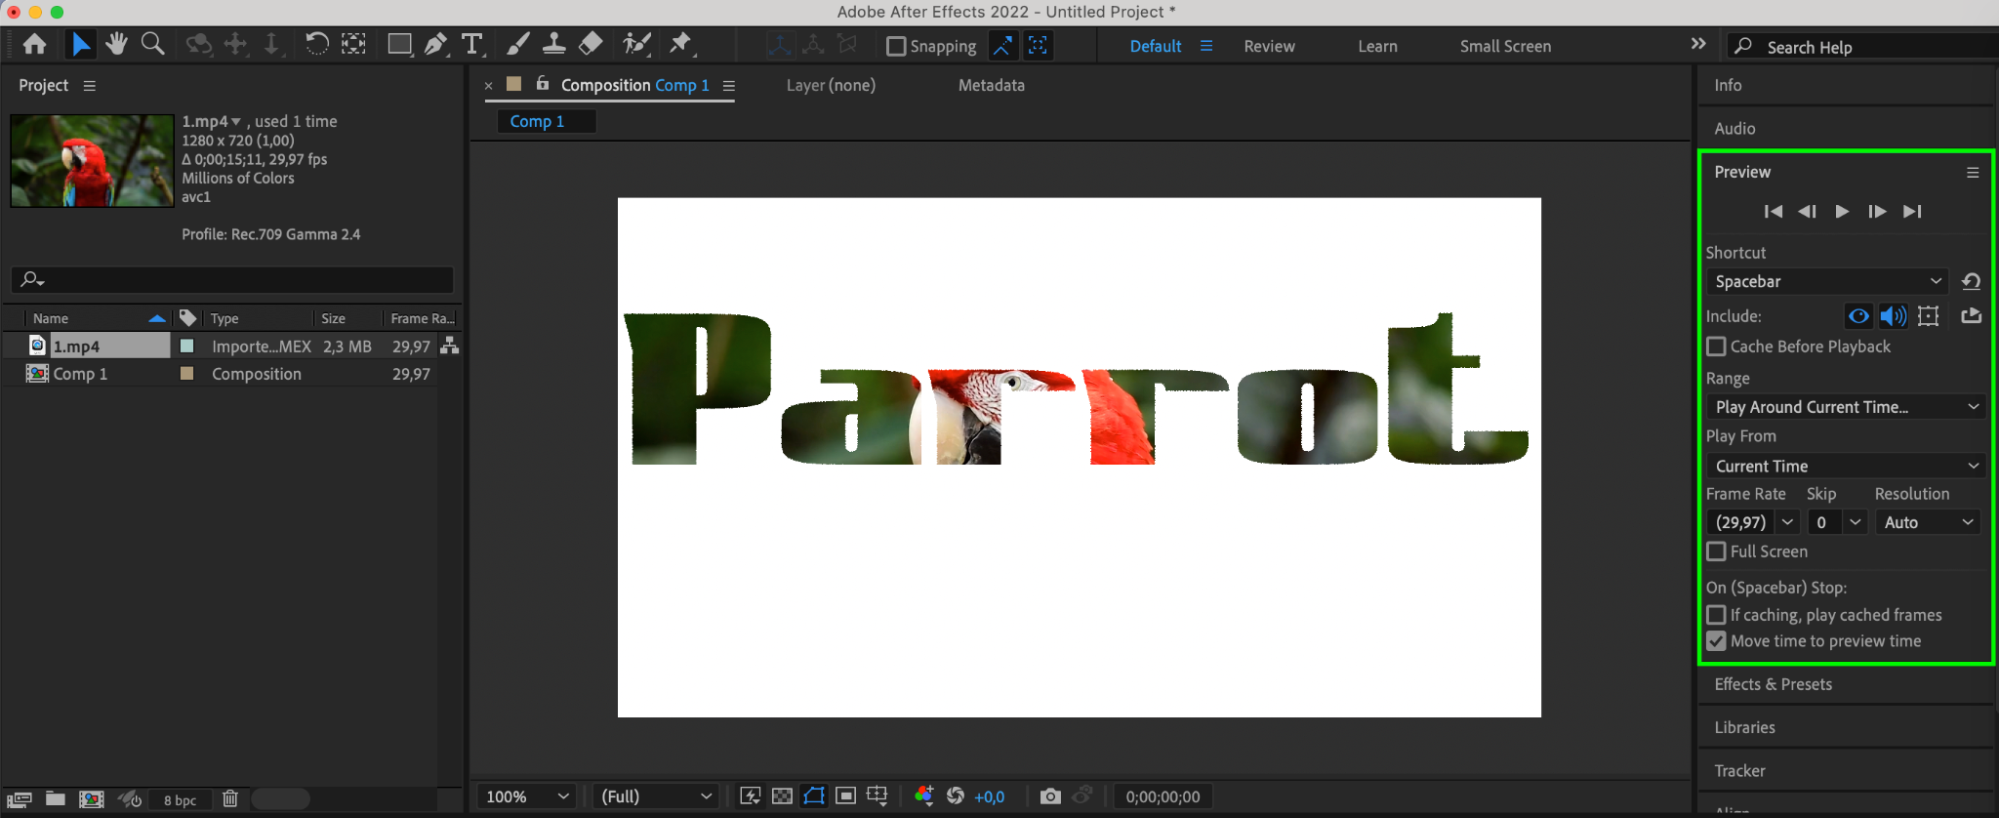The height and width of the screenshot is (818, 1999).
Task: Switch to the Review workspace
Action: coord(1269,46)
